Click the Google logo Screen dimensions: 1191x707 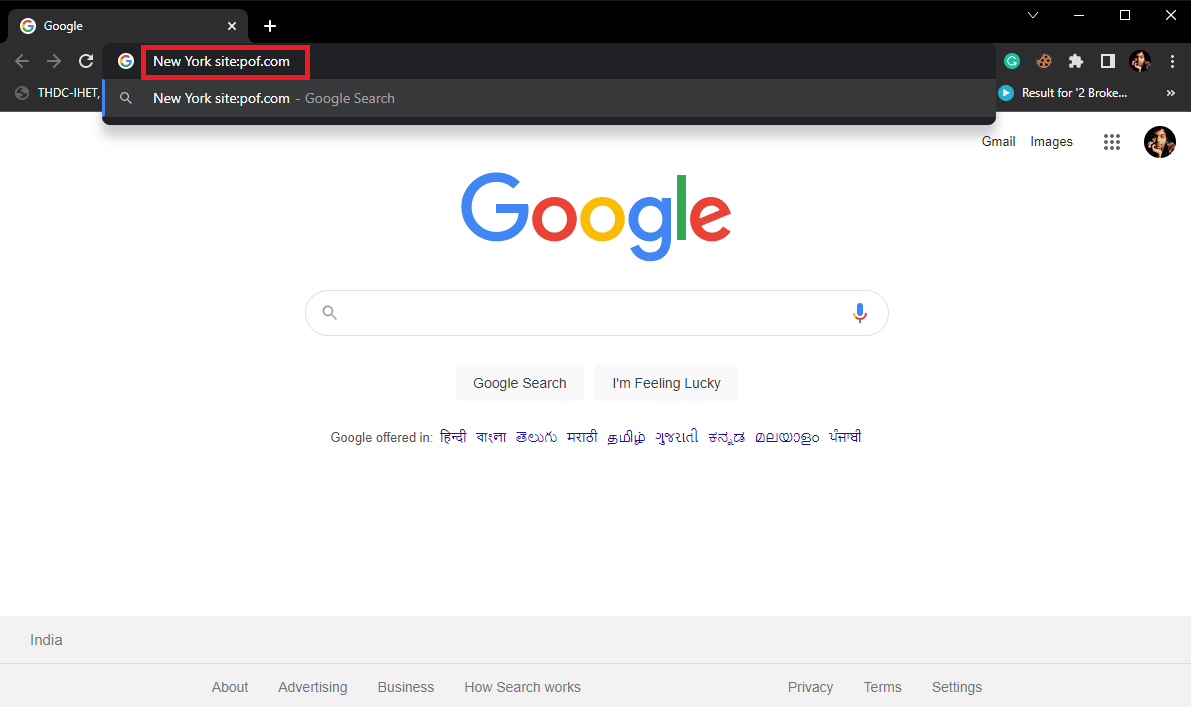(596, 216)
